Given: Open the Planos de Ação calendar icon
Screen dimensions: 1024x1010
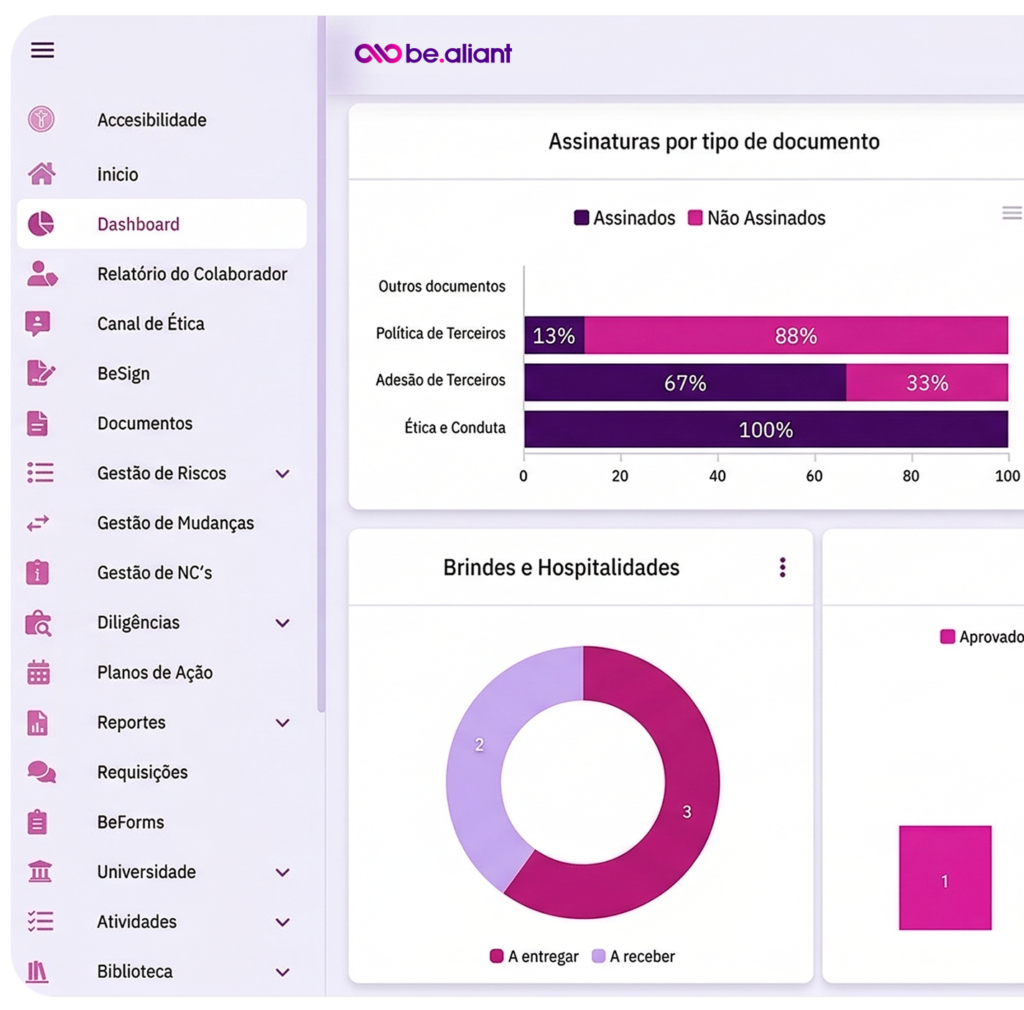Looking at the screenshot, I should [39, 672].
